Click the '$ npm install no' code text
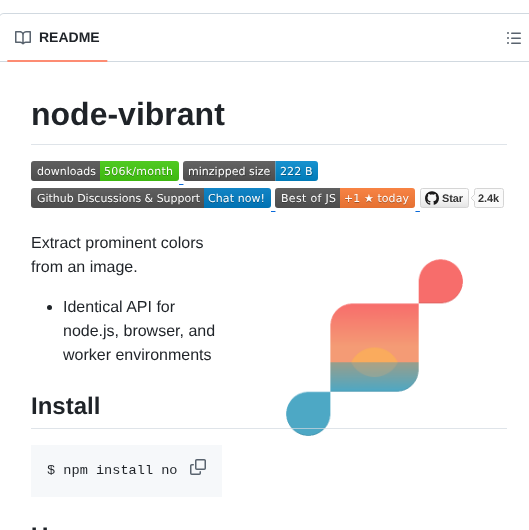Image resolution: width=529 pixels, height=530 pixels. pos(112,470)
